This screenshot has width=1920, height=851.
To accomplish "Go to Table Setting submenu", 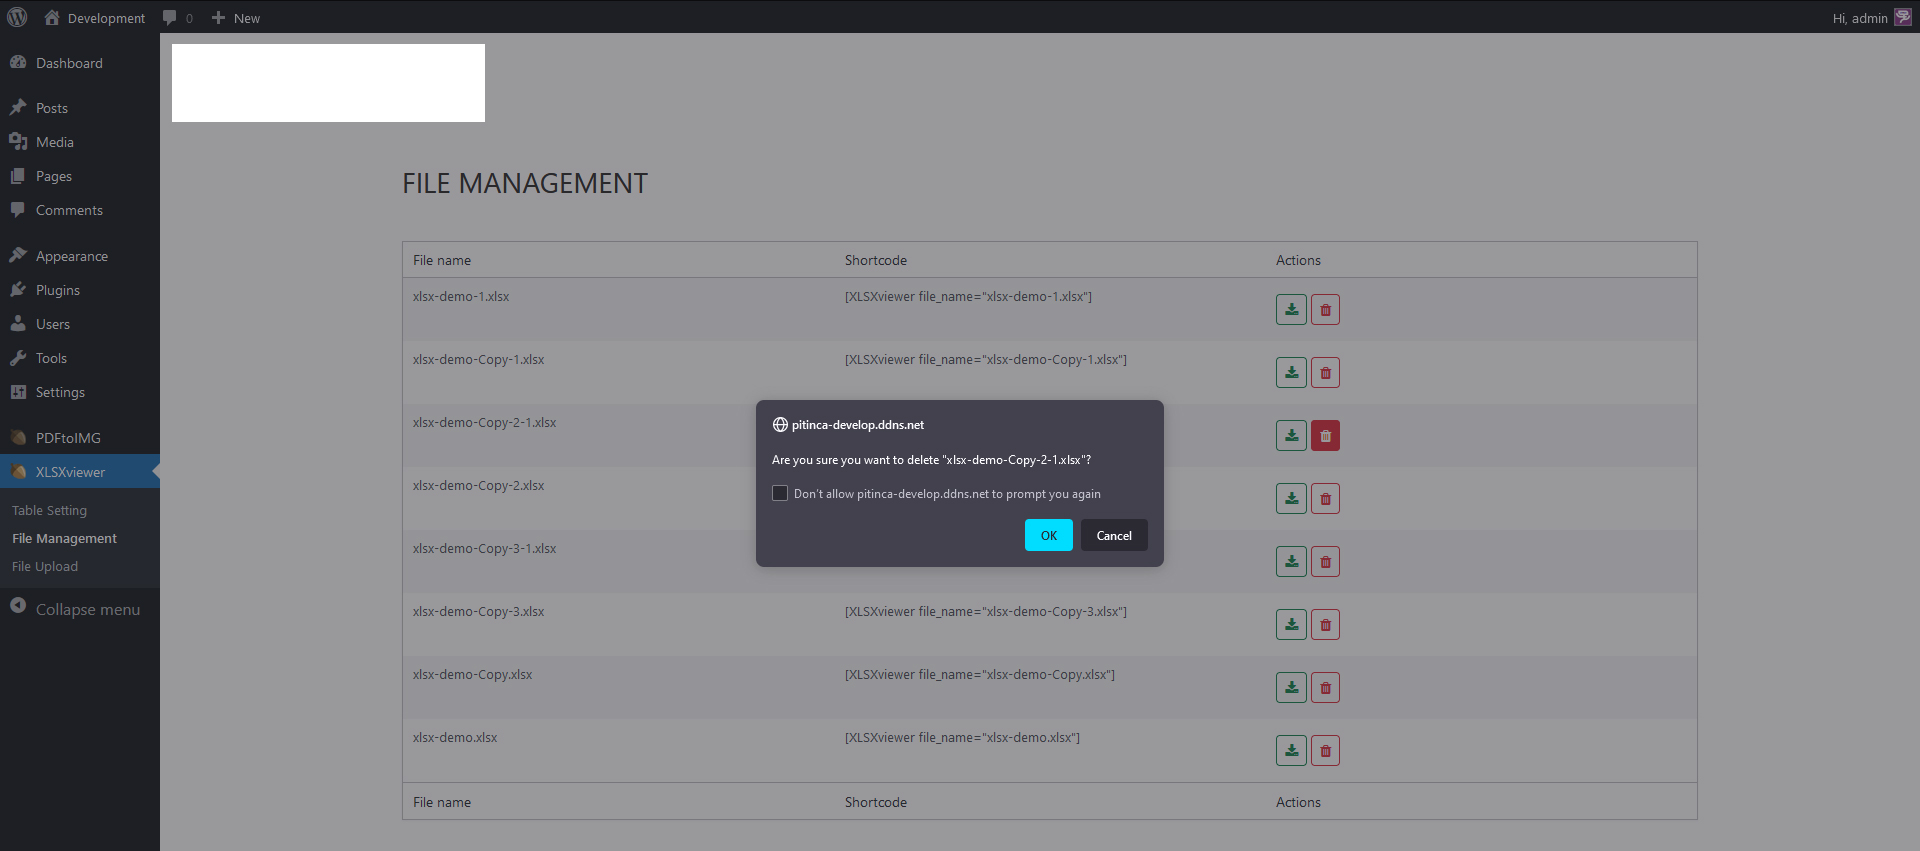I will [49, 510].
